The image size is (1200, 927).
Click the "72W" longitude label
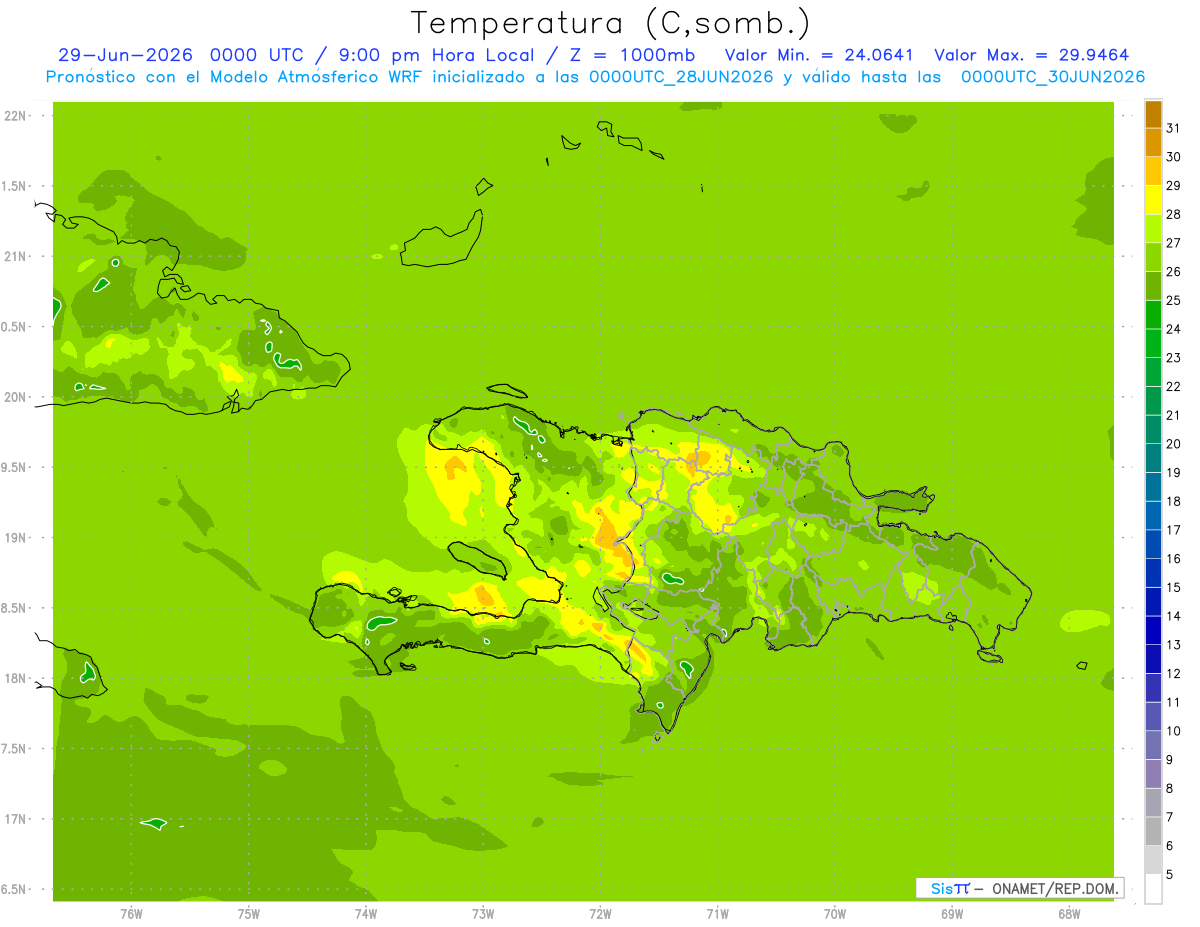tap(600, 914)
